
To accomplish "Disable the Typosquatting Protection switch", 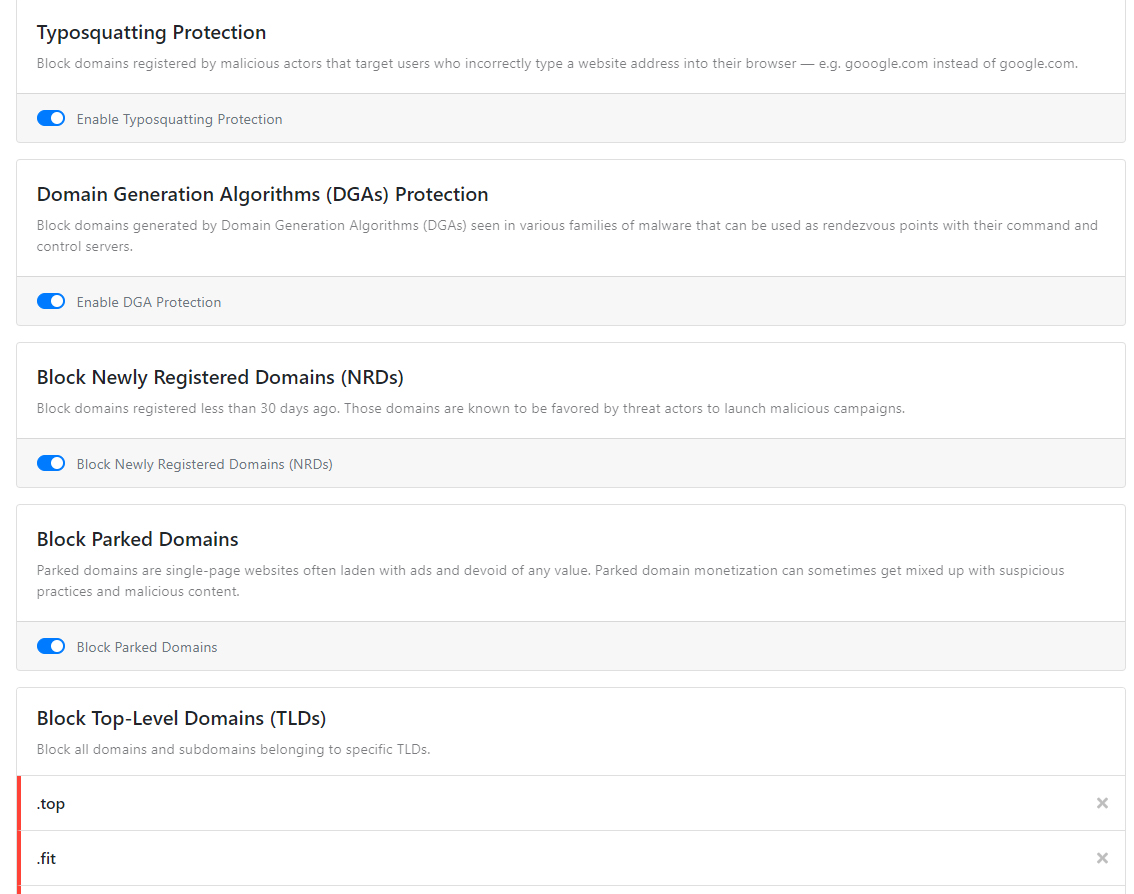I will click(x=51, y=119).
